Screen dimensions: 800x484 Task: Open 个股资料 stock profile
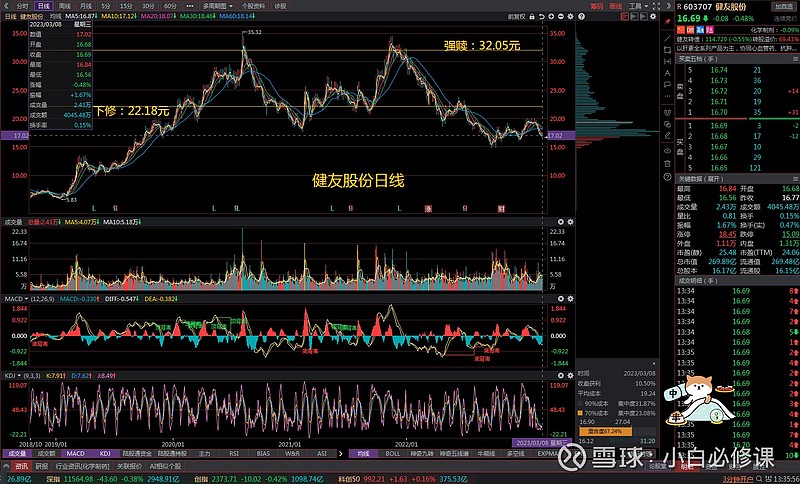point(253,6)
